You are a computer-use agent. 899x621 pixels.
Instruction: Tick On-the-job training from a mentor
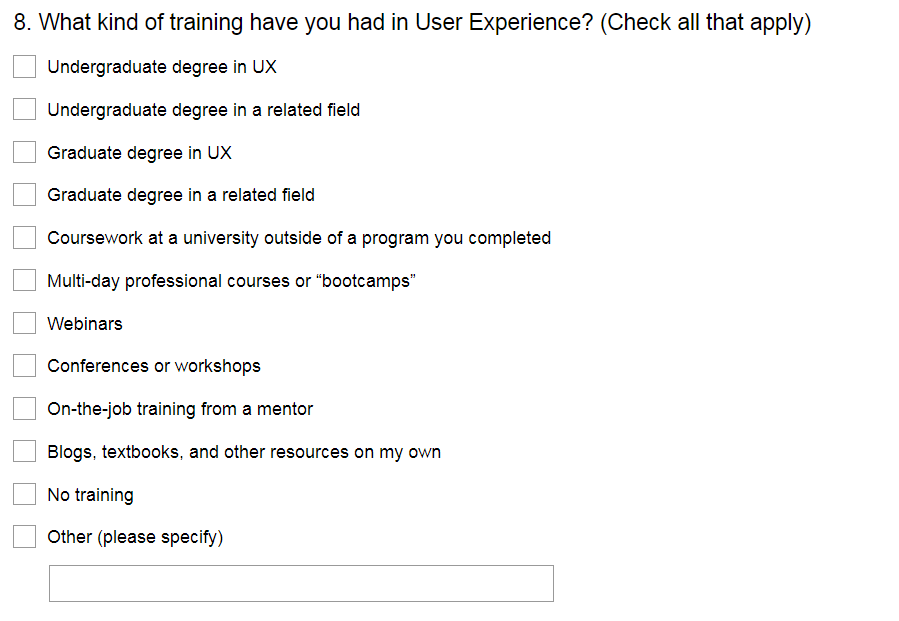pyautogui.click(x=25, y=409)
